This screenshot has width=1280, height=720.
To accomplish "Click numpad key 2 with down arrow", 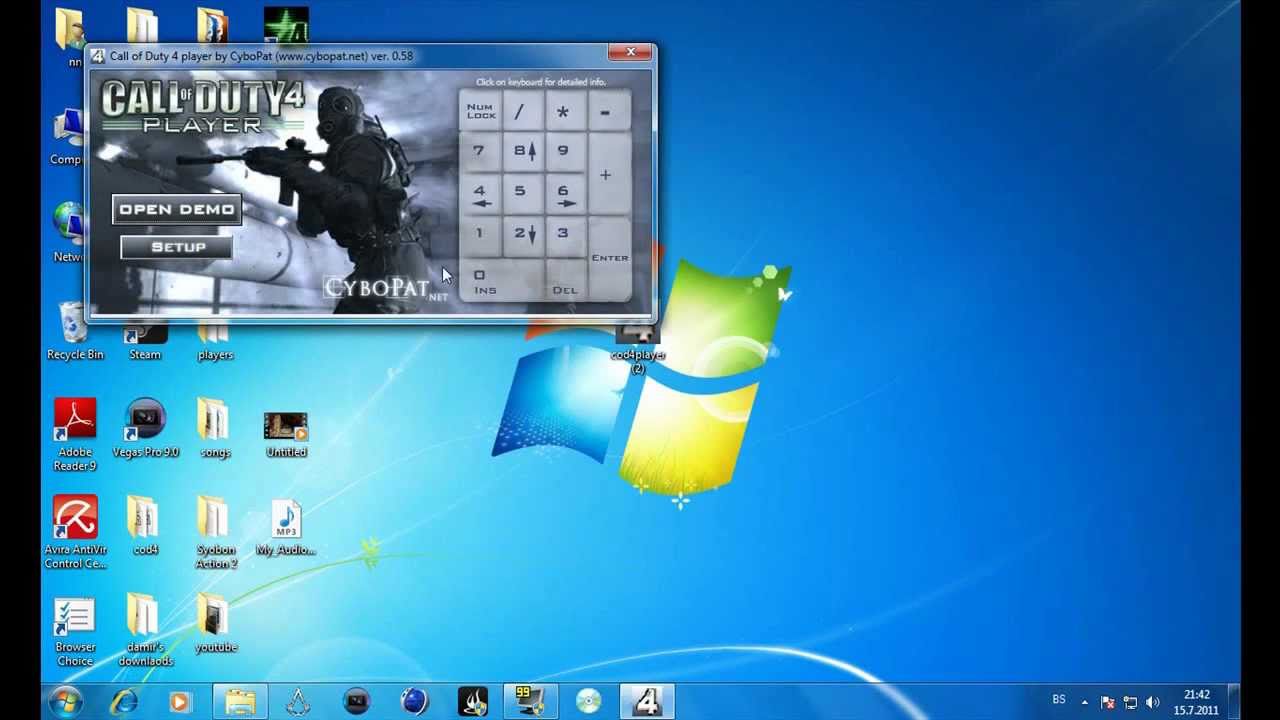I will (522, 235).
